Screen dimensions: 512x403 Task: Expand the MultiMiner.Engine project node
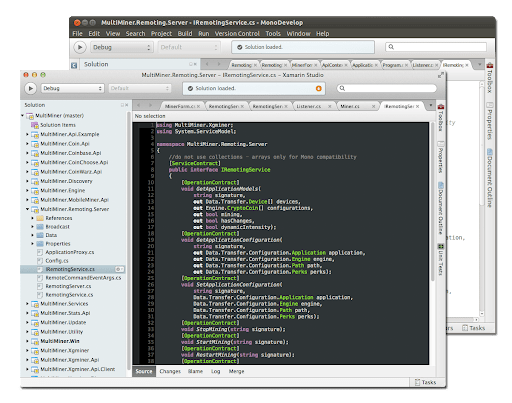pos(27,190)
